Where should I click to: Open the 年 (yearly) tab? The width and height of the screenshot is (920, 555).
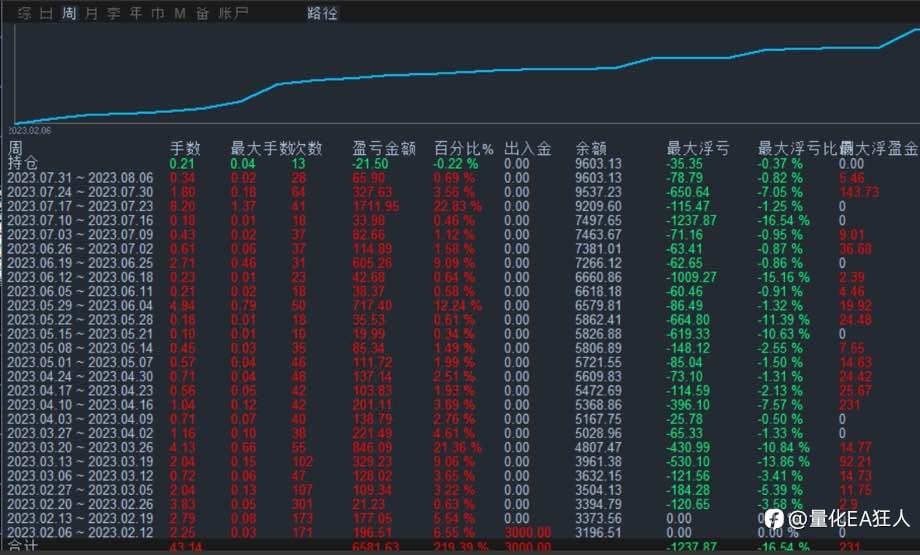point(136,13)
